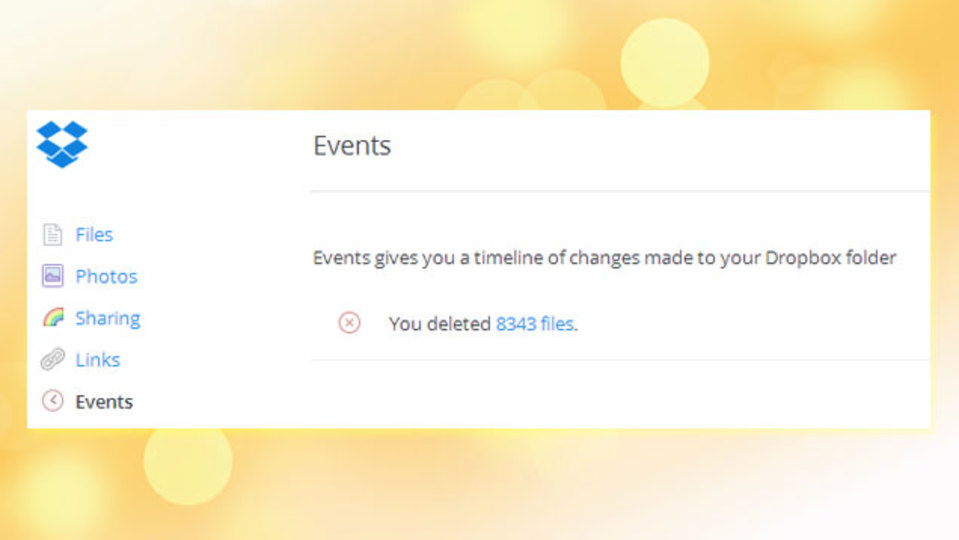Click the red X deleted-event icon
Image resolution: width=959 pixels, height=540 pixels.
[349, 322]
